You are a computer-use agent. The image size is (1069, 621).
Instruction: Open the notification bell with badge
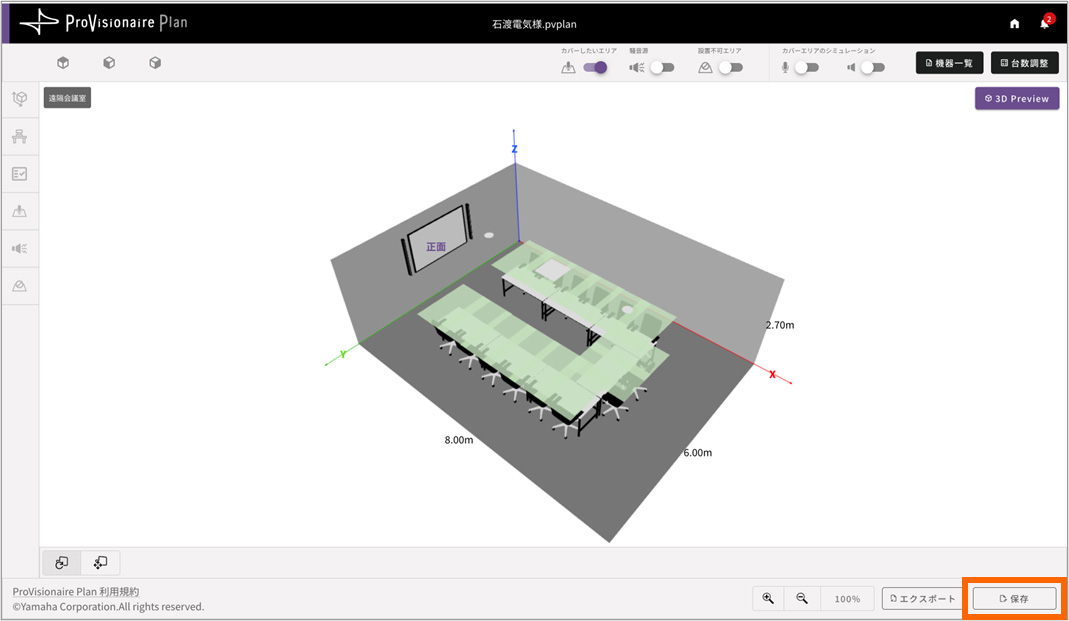[1044, 23]
